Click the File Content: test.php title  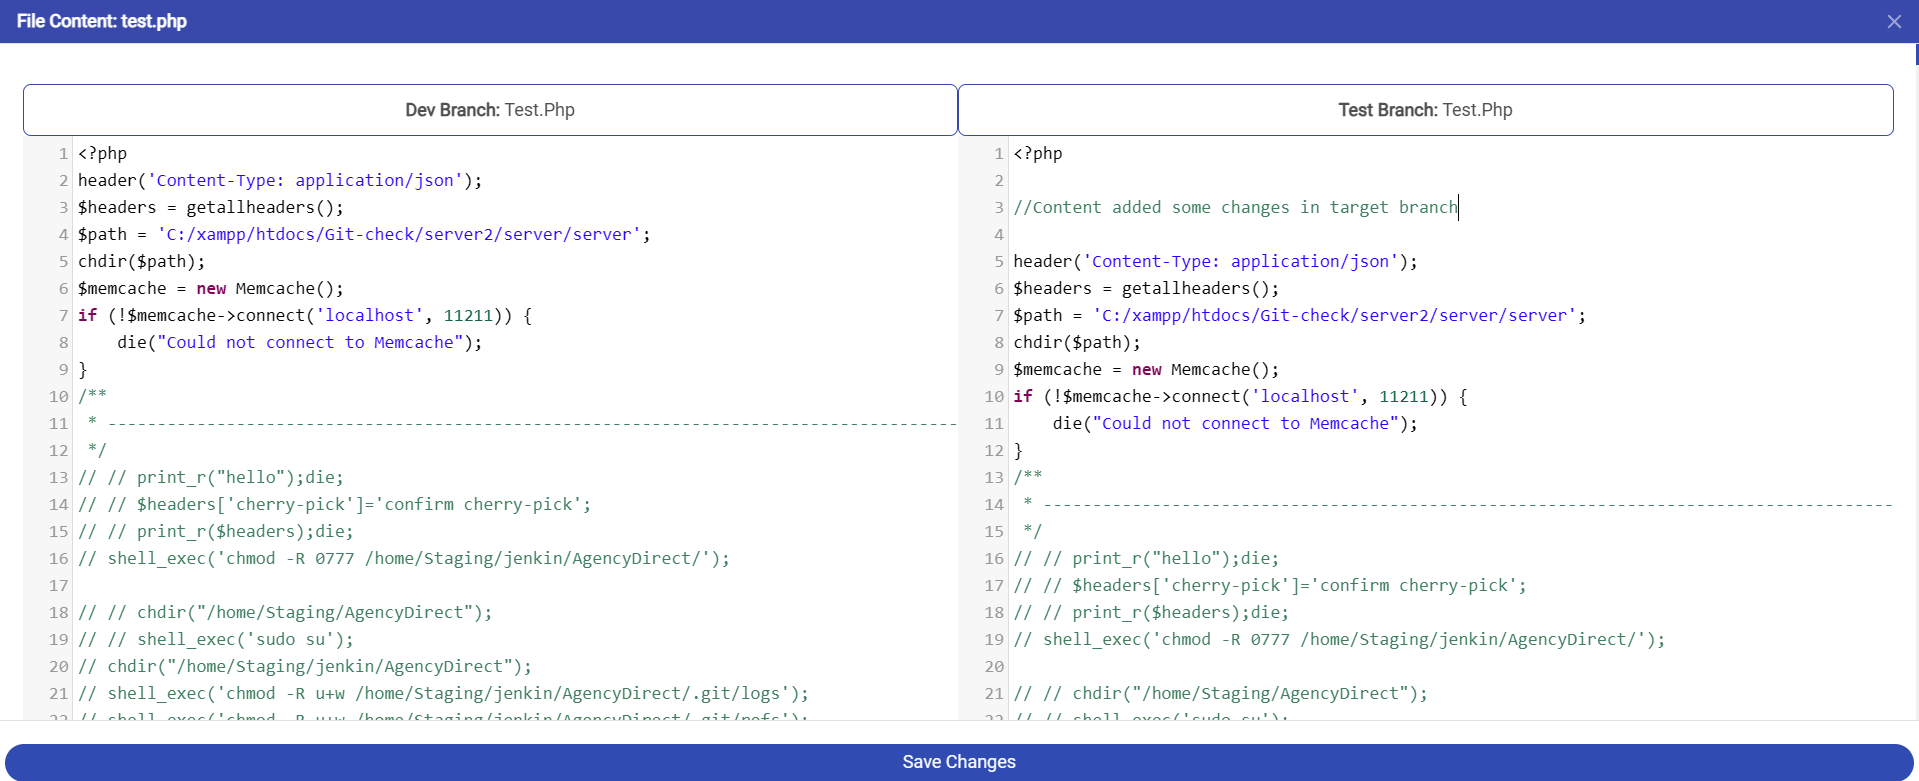102,21
